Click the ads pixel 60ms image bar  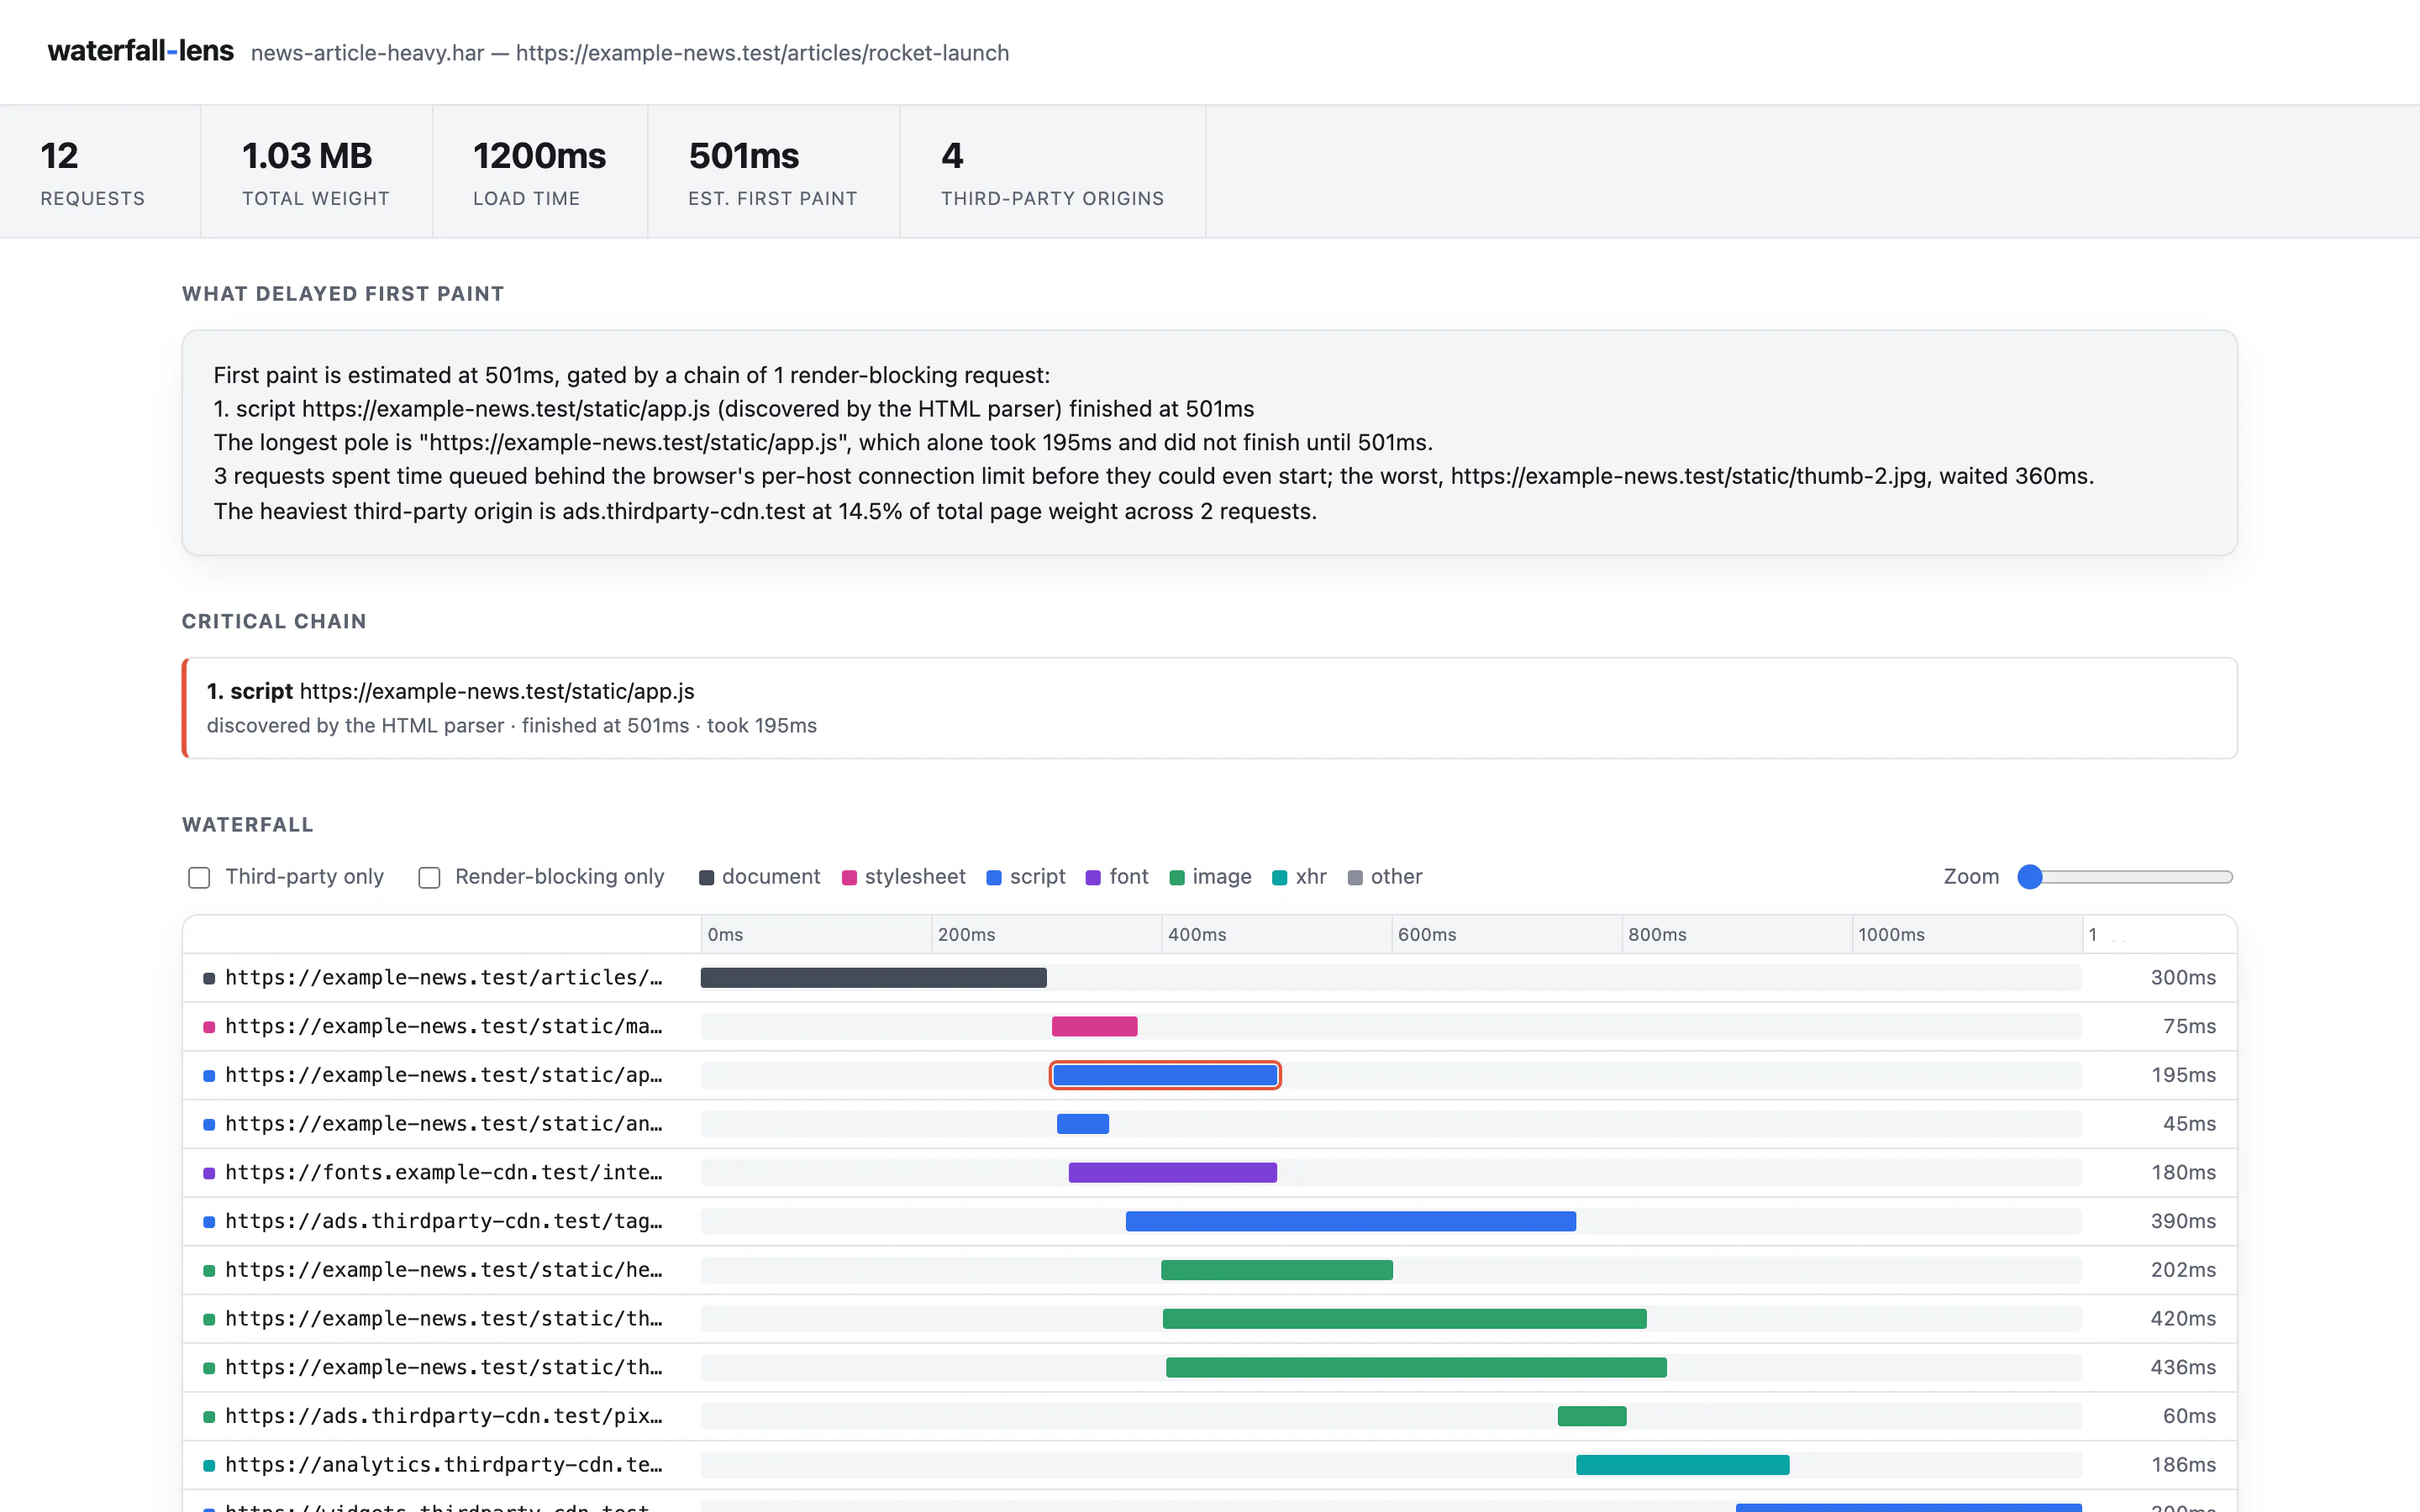click(x=1592, y=1415)
